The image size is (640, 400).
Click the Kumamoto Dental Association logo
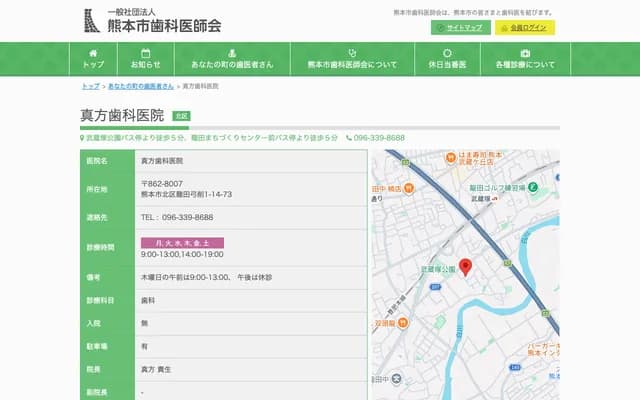coord(152,20)
